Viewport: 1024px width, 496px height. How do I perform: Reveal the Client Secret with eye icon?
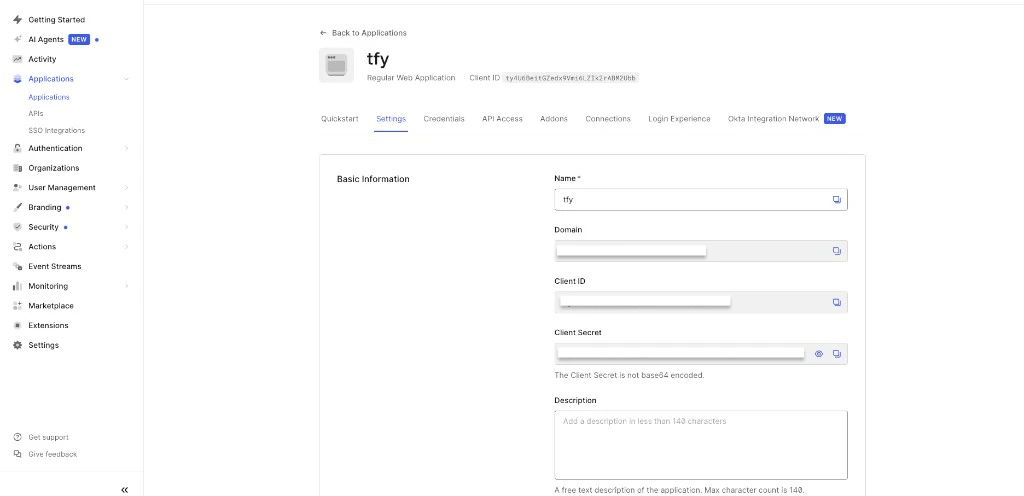[x=819, y=354]
